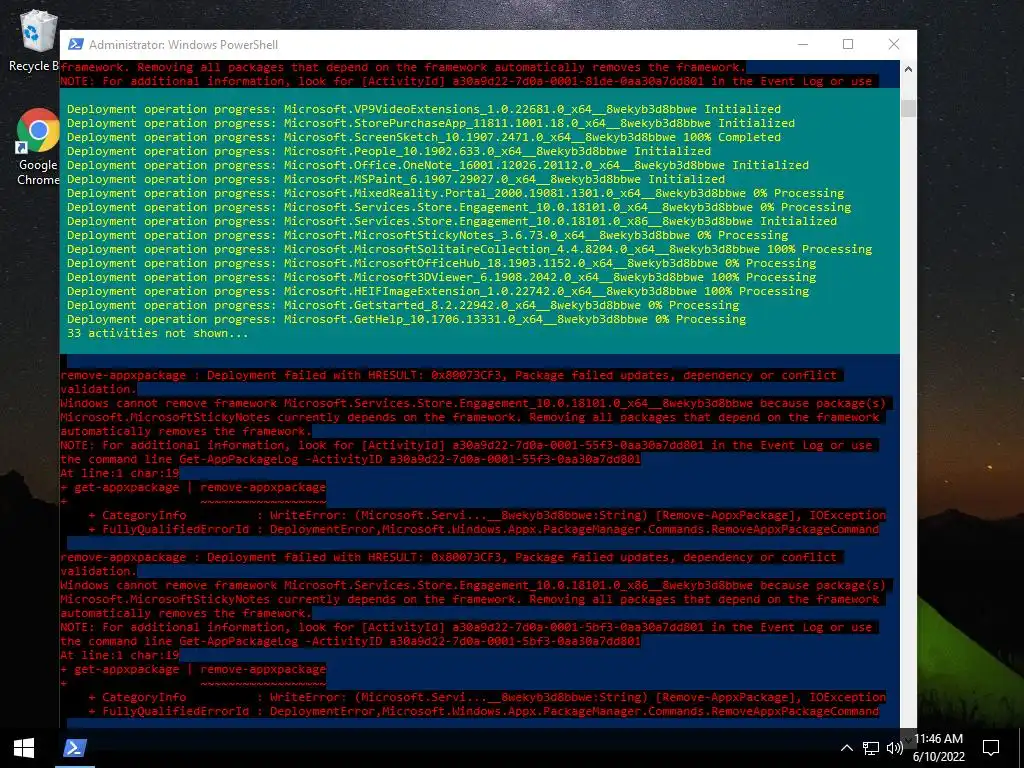Click the 'Administrator: Windows PowerShell' title text
The width and height of the screenshot is (1024, 768).
click(x=184, y=45)
